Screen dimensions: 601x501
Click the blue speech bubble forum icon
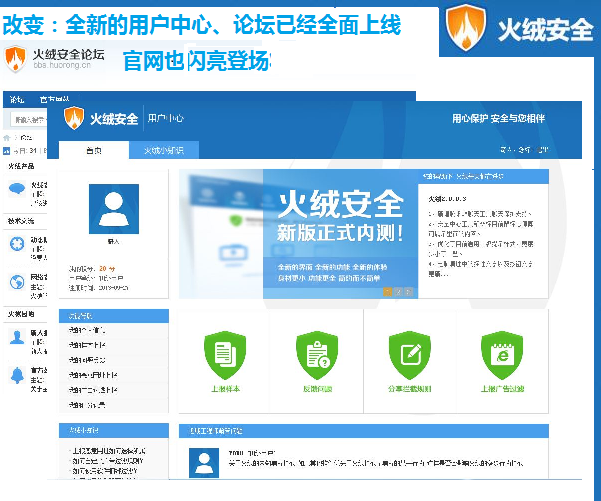click(x=17, y=189)
